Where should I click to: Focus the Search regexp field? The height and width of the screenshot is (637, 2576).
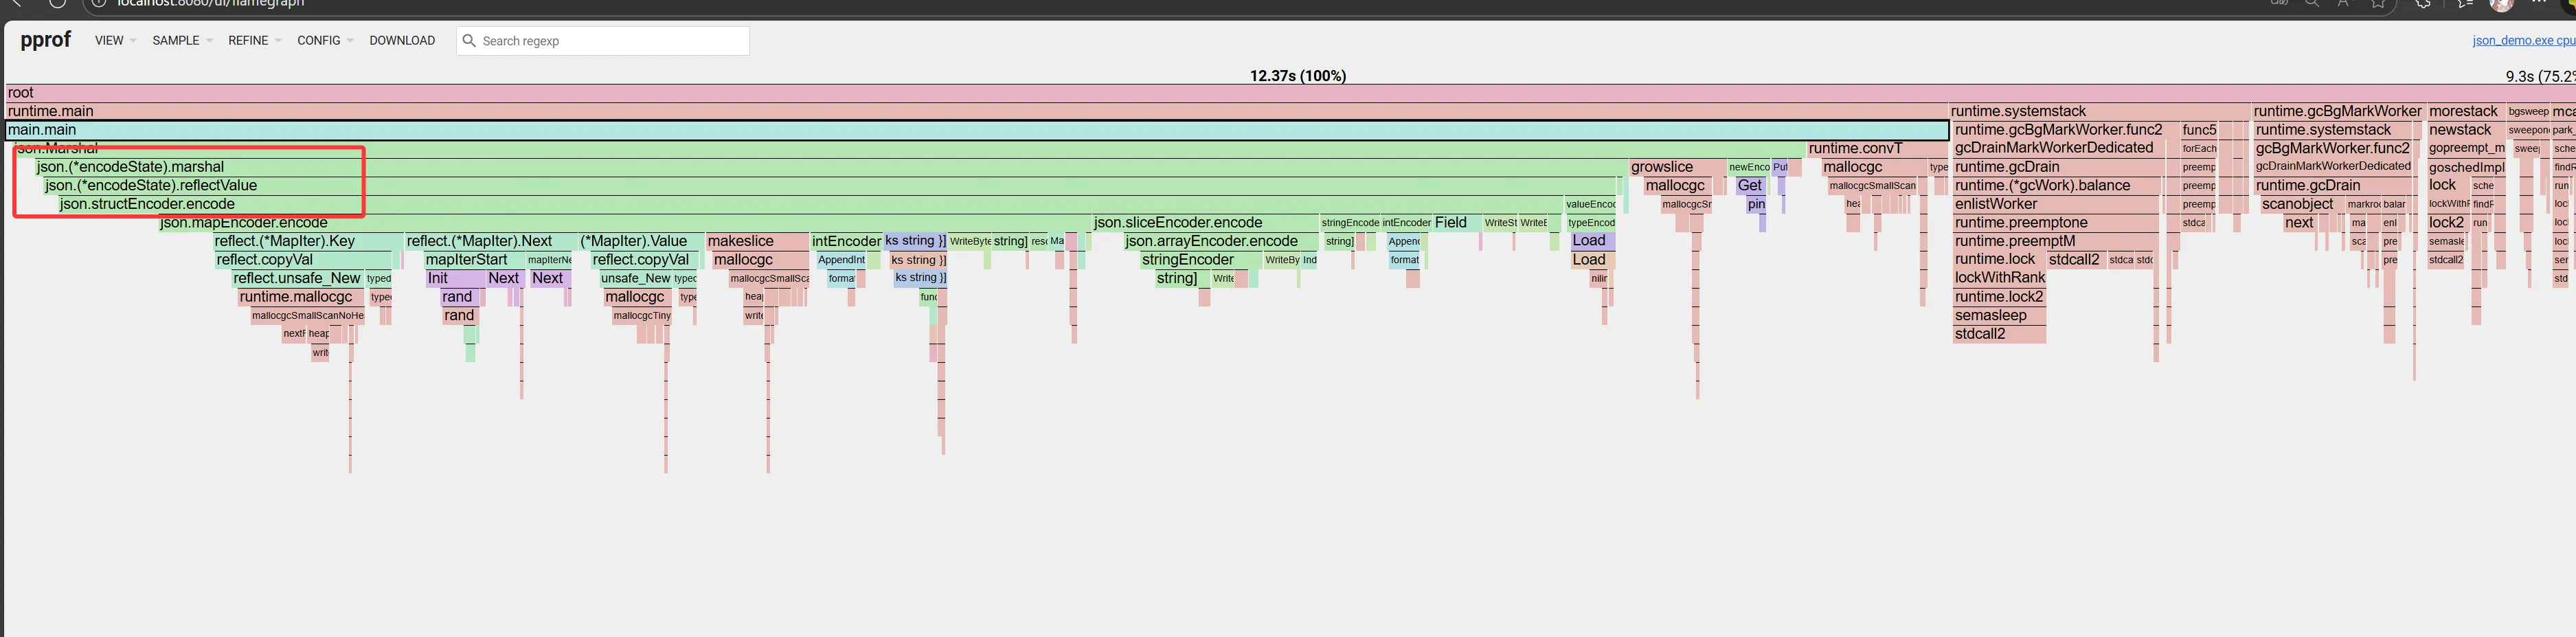pyautogui.click(x=610, y=41)
